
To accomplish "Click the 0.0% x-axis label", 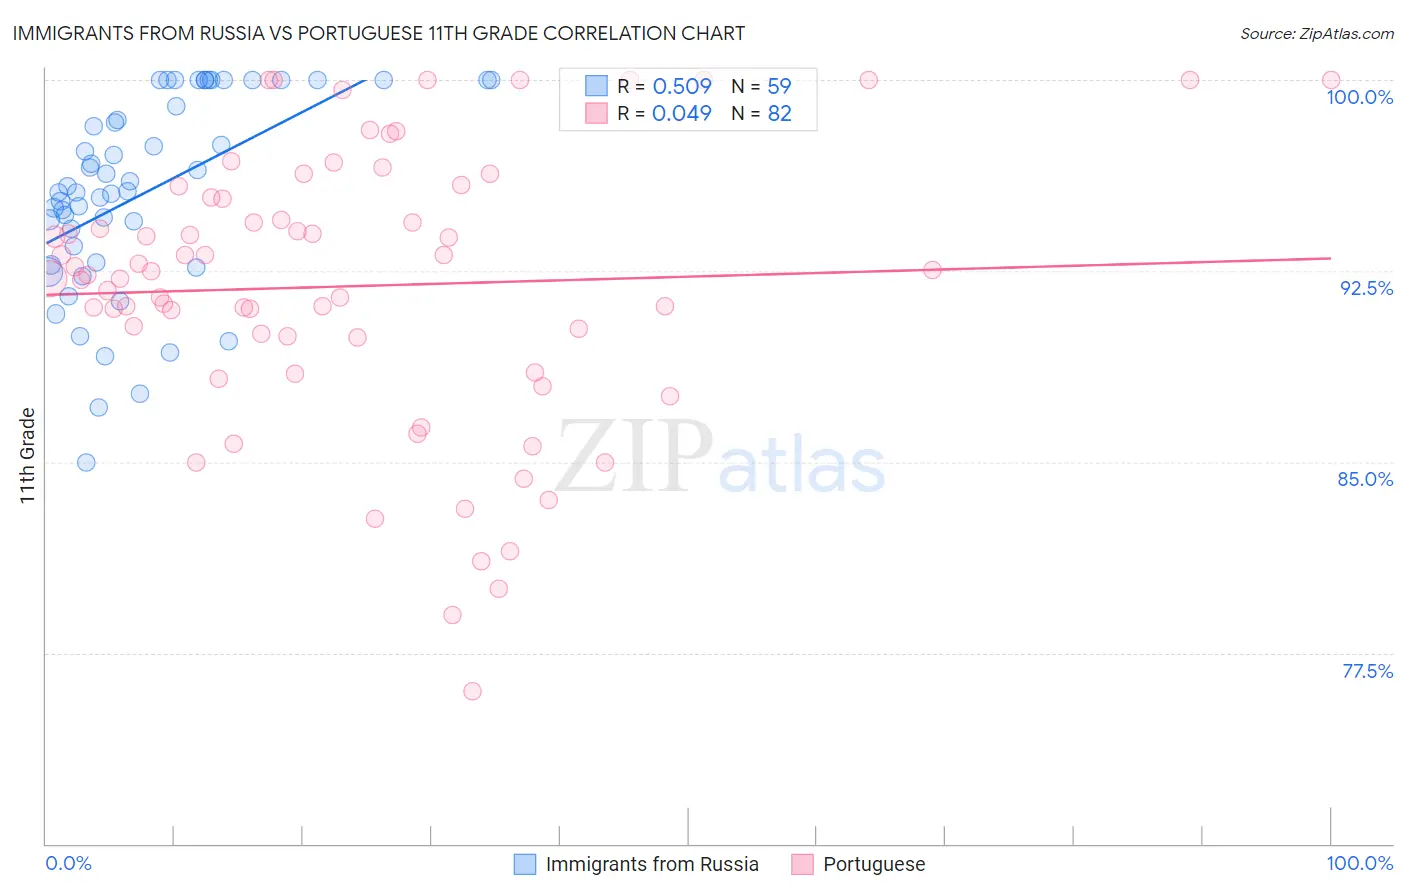I will pos(68,864).
